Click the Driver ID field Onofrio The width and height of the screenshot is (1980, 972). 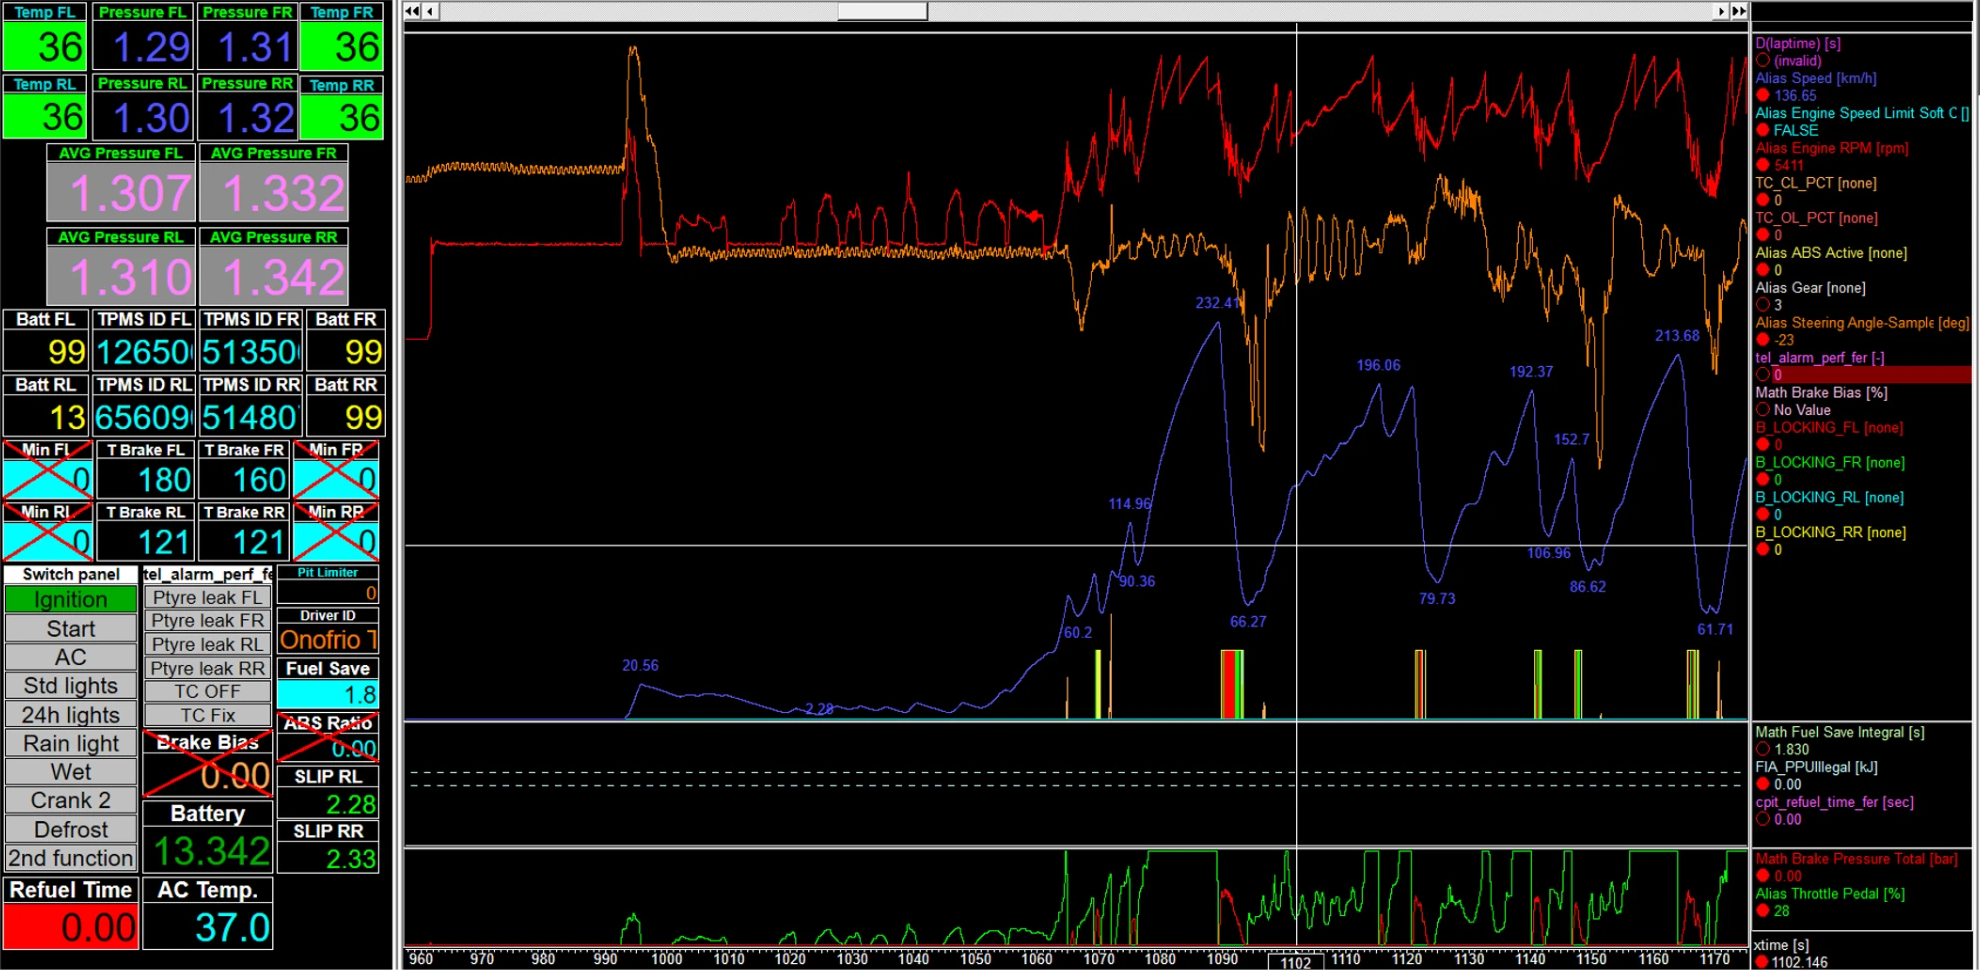(328, 640)
